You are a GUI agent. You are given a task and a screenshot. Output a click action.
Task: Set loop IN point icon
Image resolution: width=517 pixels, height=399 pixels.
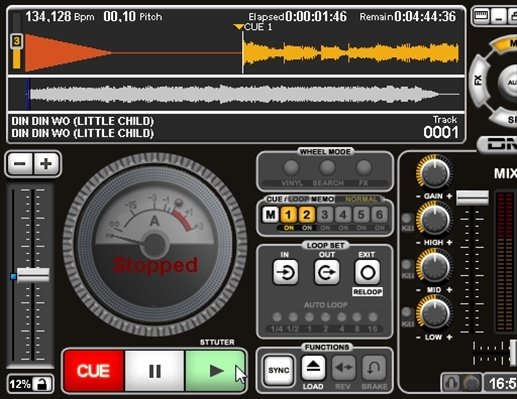point(285,273)
